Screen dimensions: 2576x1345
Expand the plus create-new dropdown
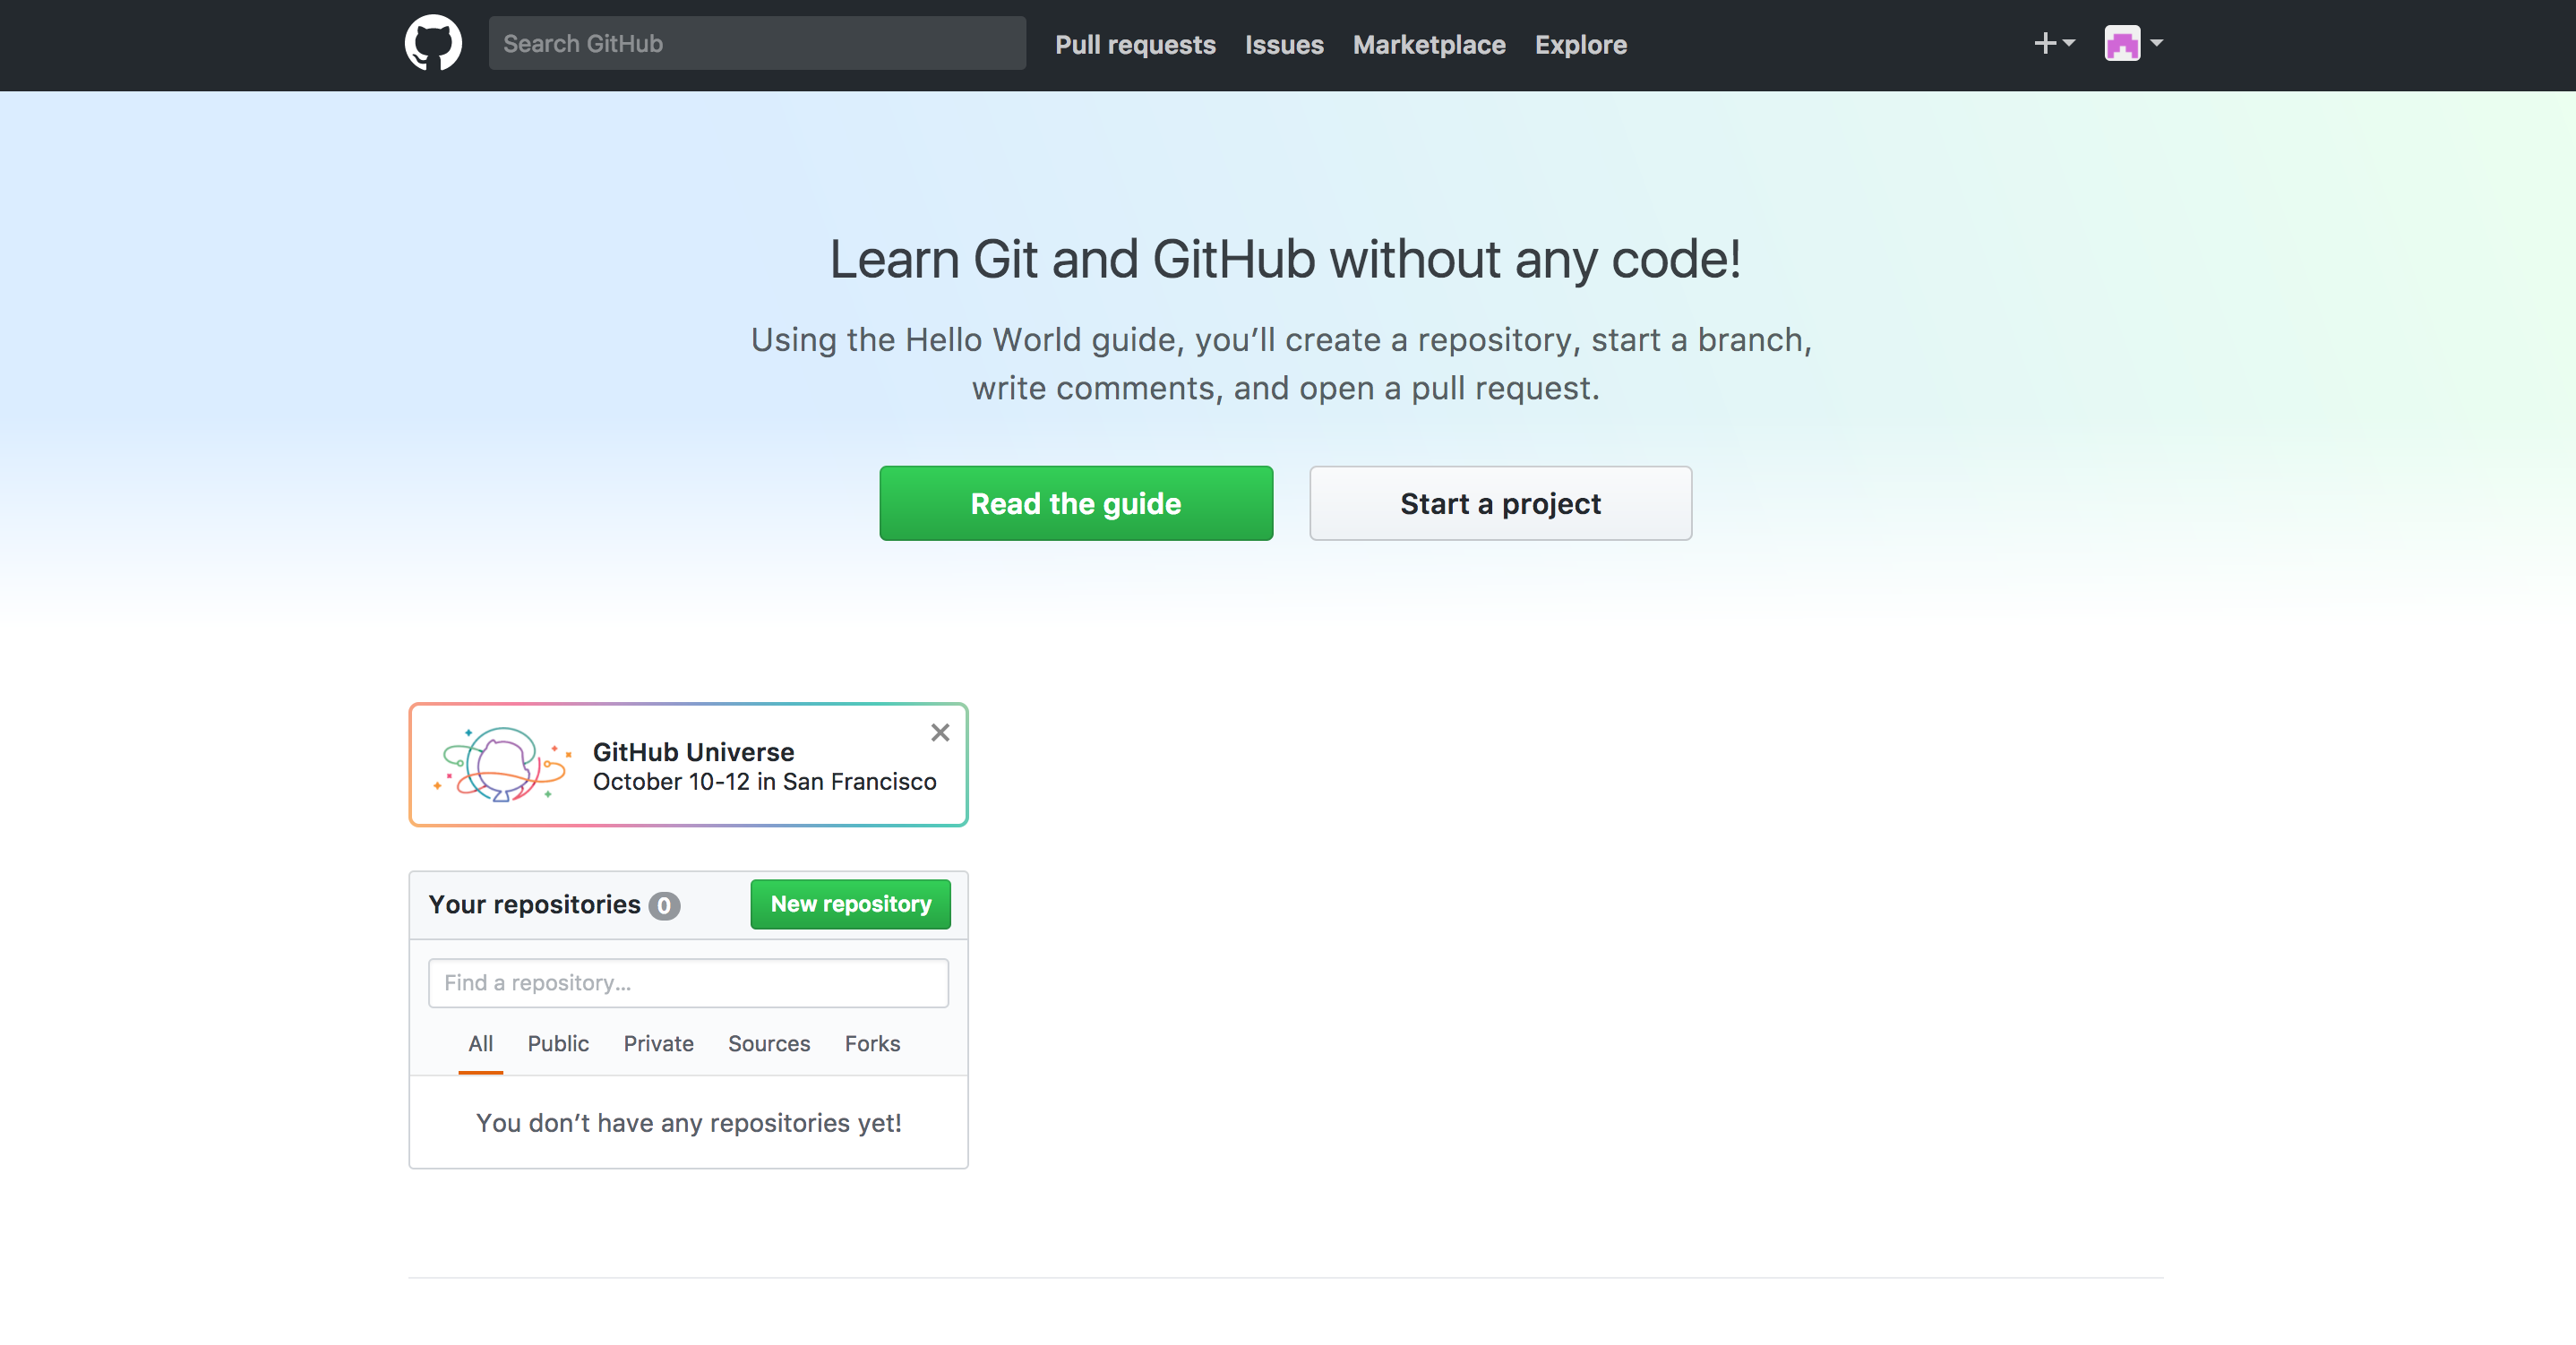[x=2054, y=43]
